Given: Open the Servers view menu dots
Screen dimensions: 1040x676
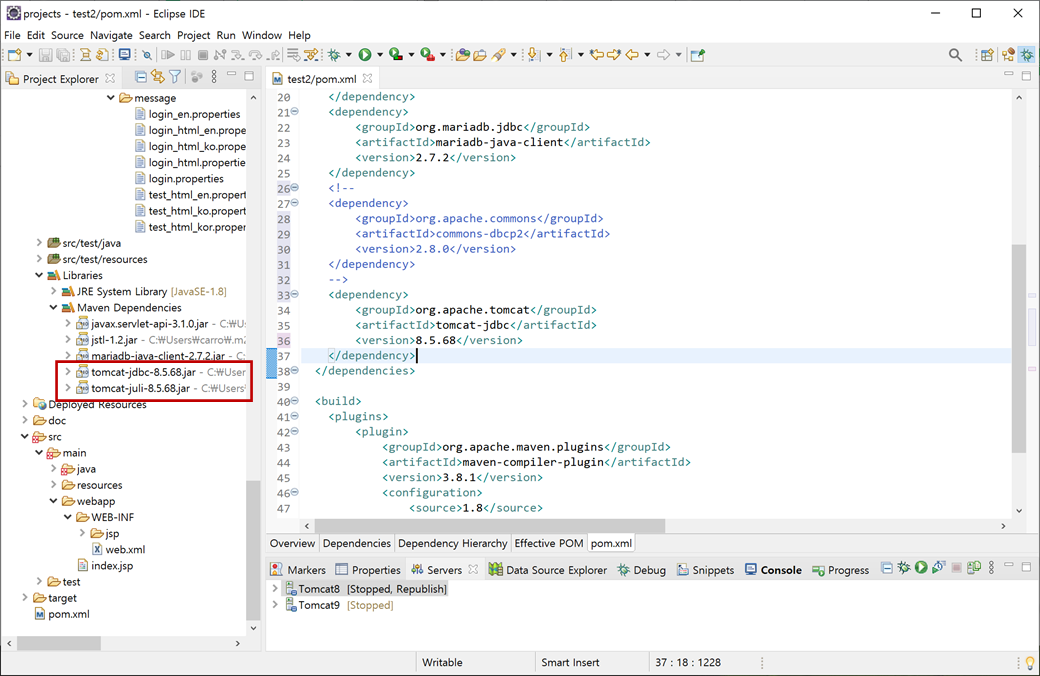Looking at the screenshot, I should tap(992, 568).
